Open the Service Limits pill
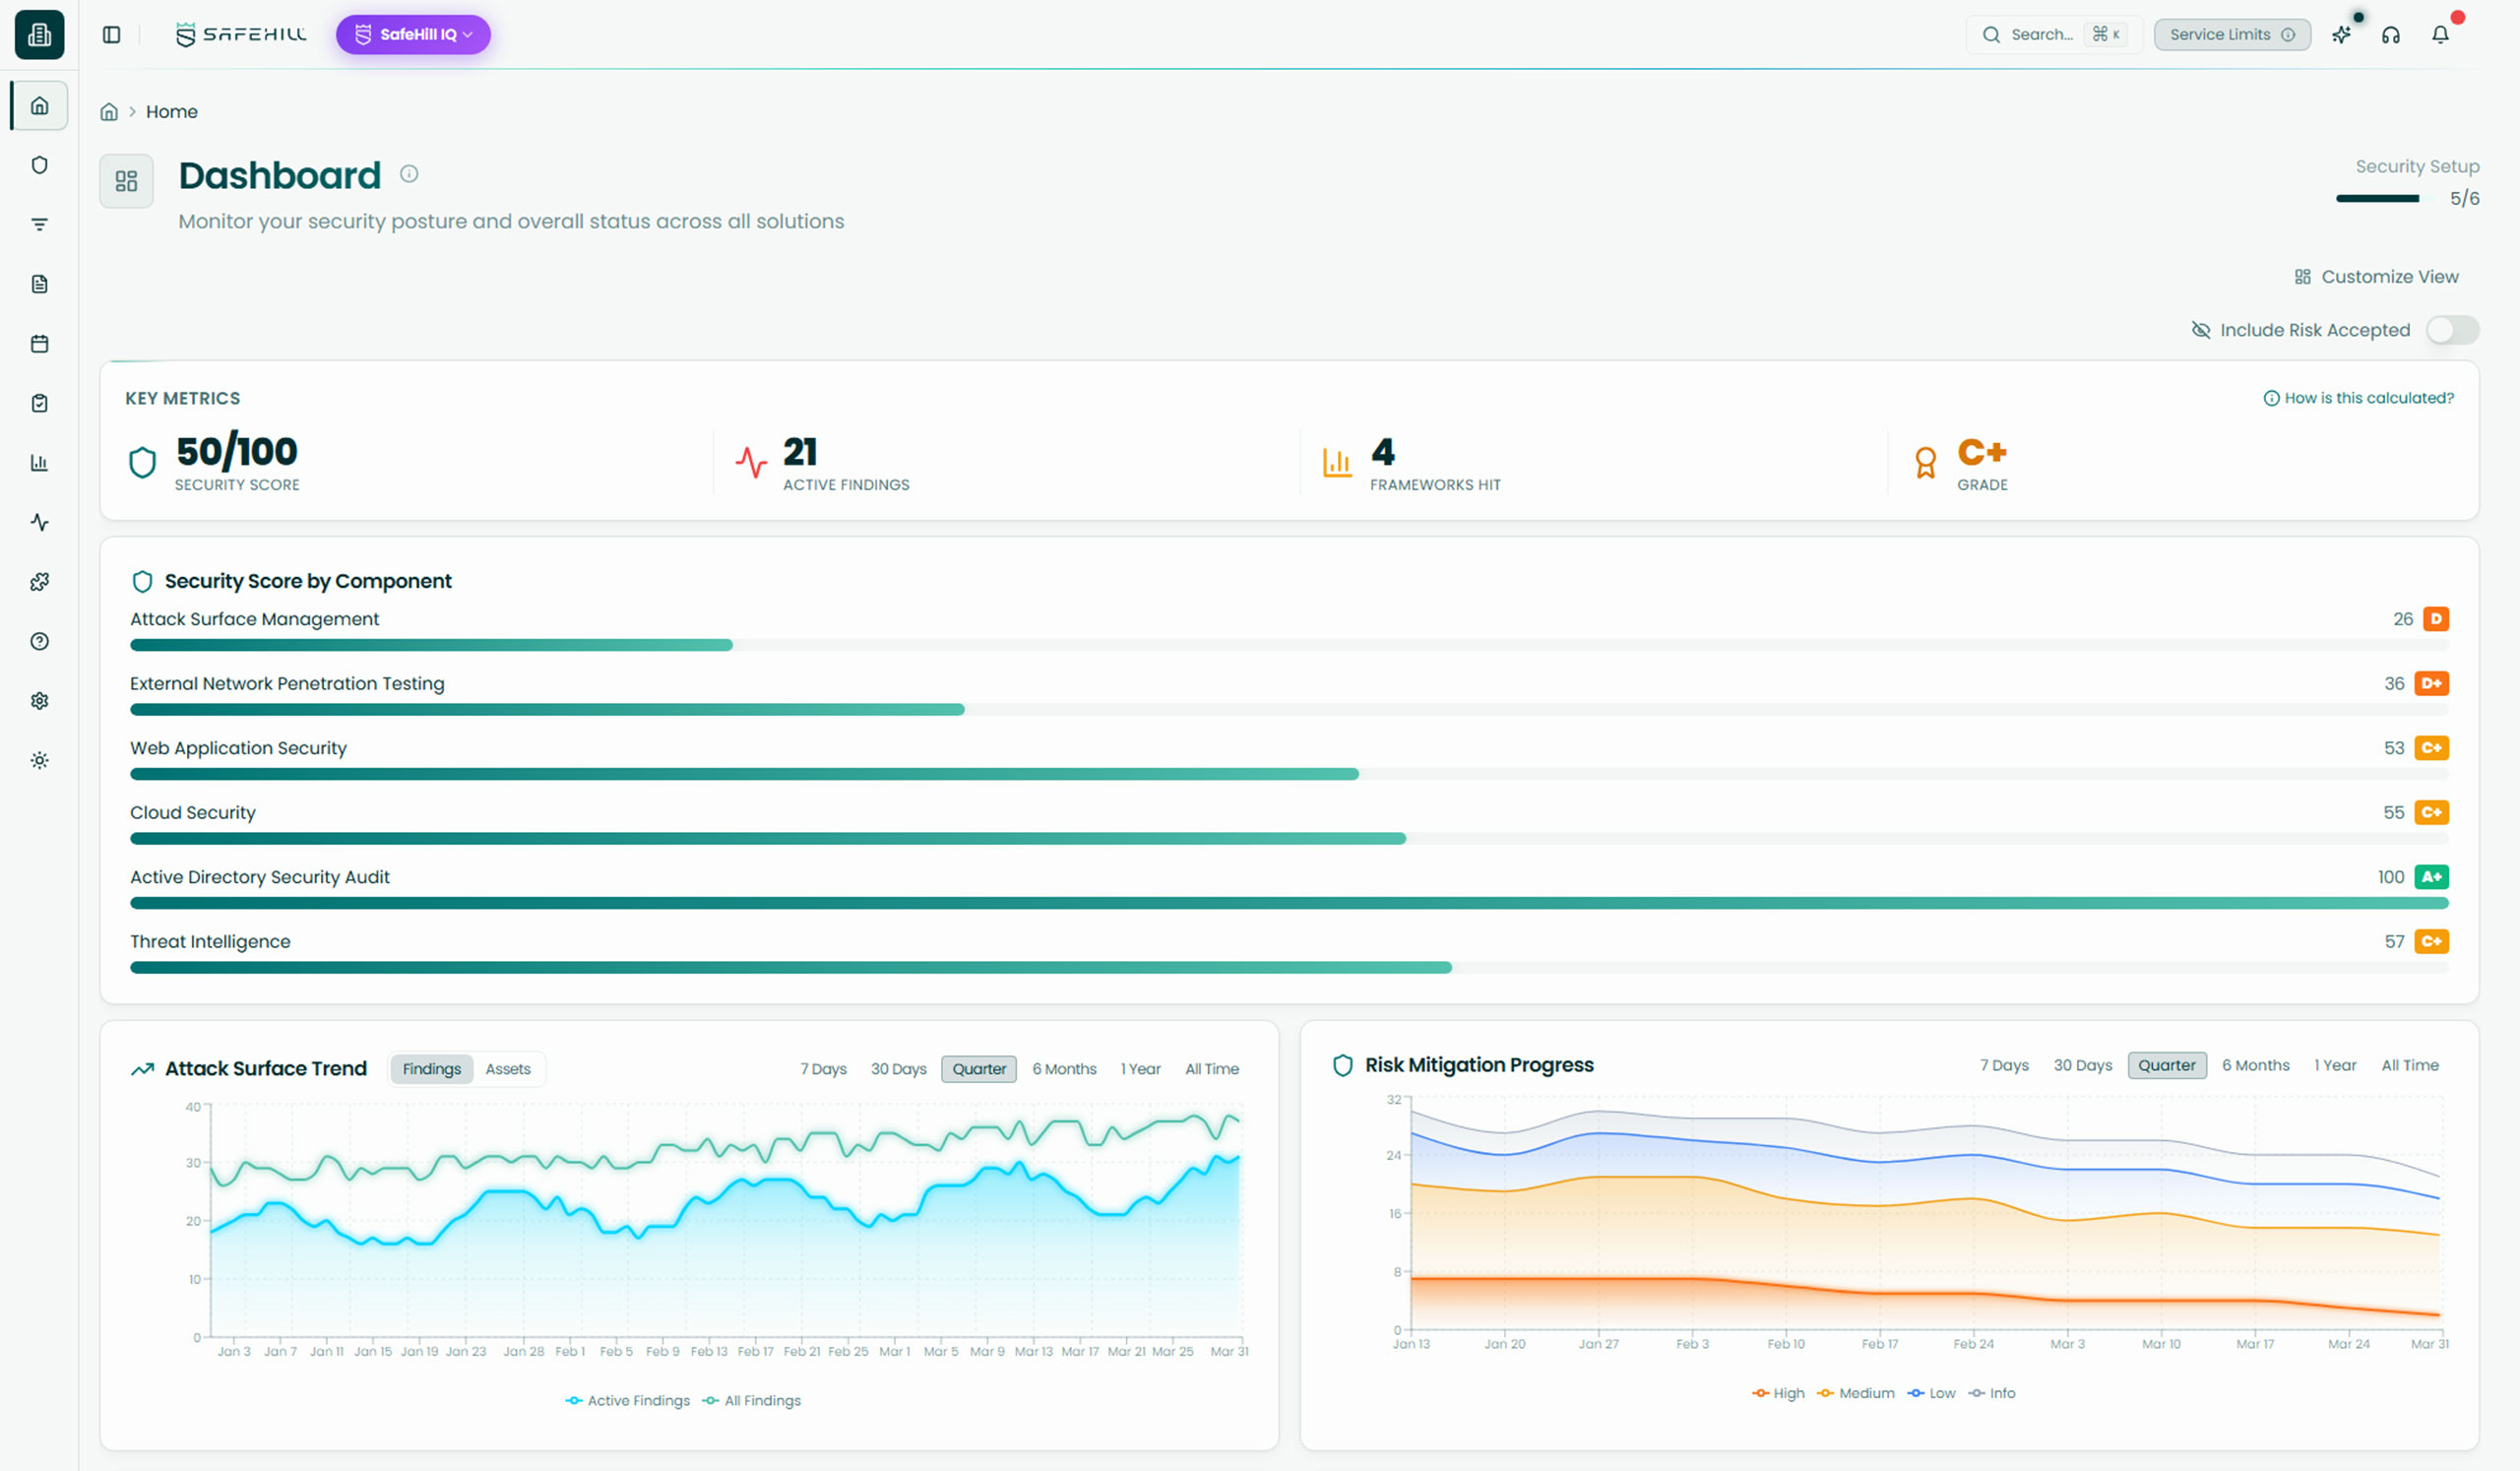Viewport: 2520px width, 1471px height. (2231, 35)
